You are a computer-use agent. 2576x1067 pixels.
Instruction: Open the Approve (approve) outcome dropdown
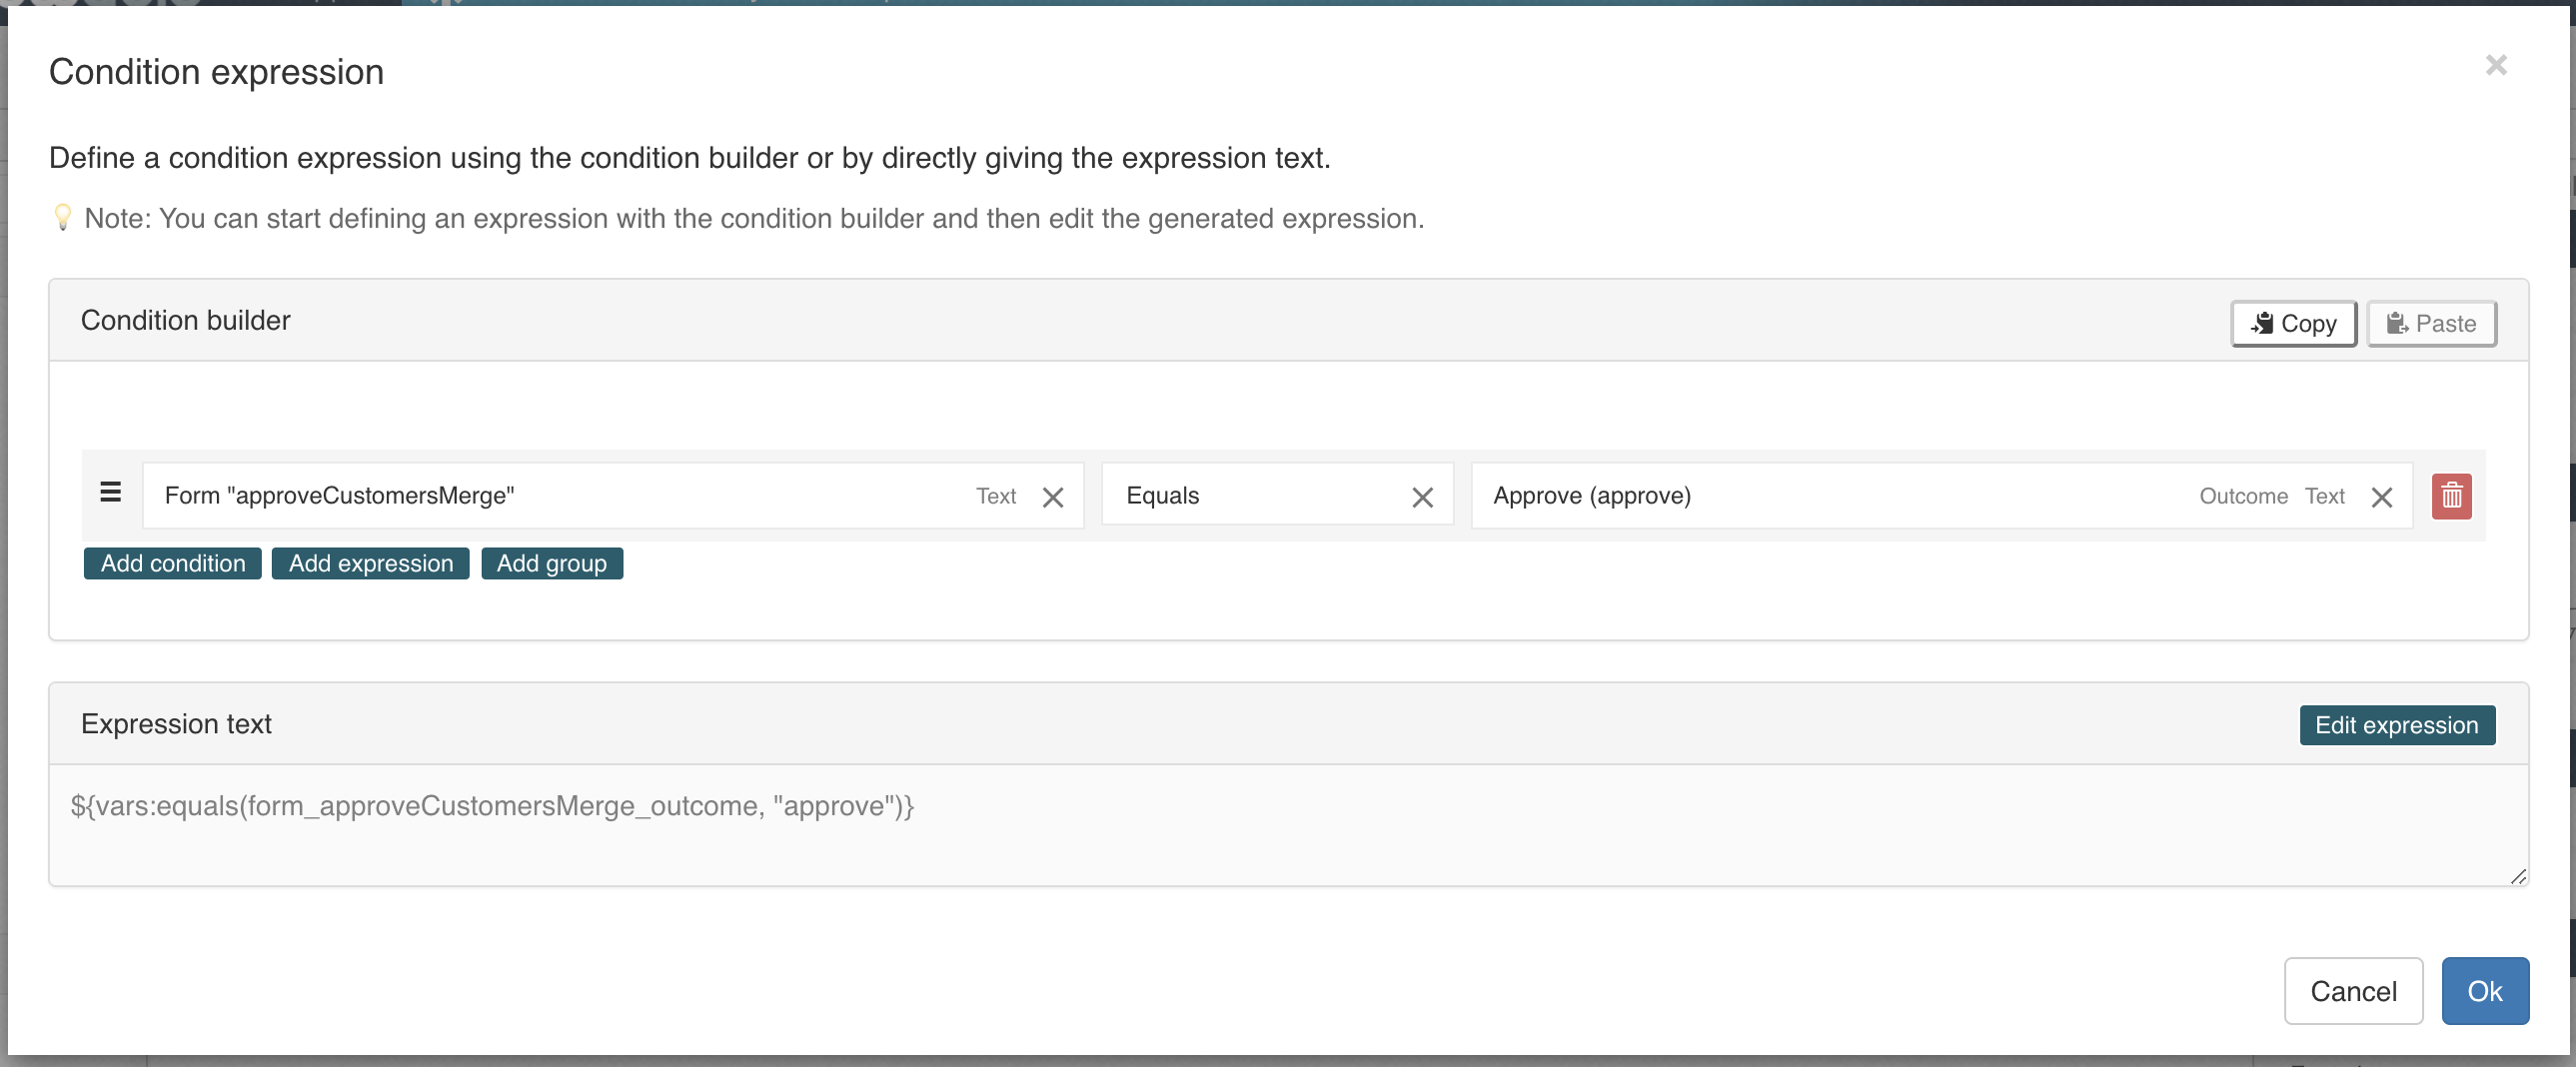[x=1800, y=495]
